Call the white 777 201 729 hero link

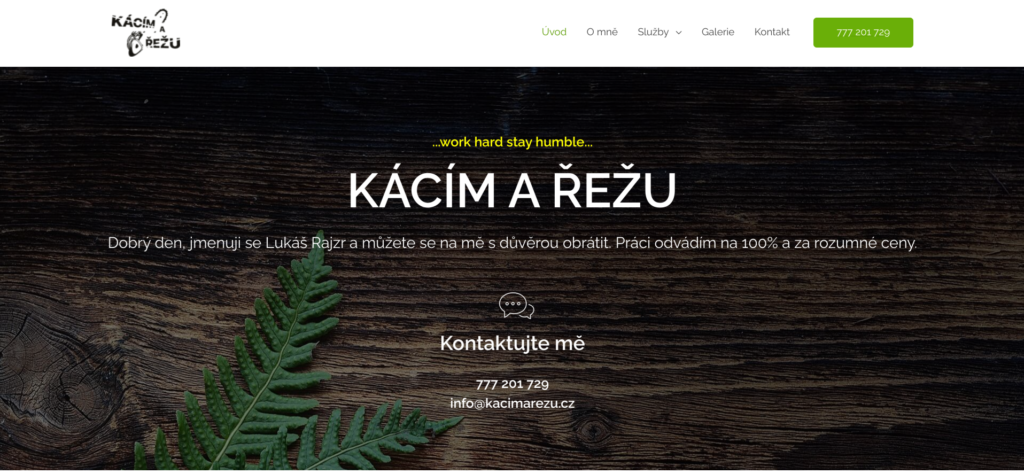pyautogui.click(x=512, y=384)
